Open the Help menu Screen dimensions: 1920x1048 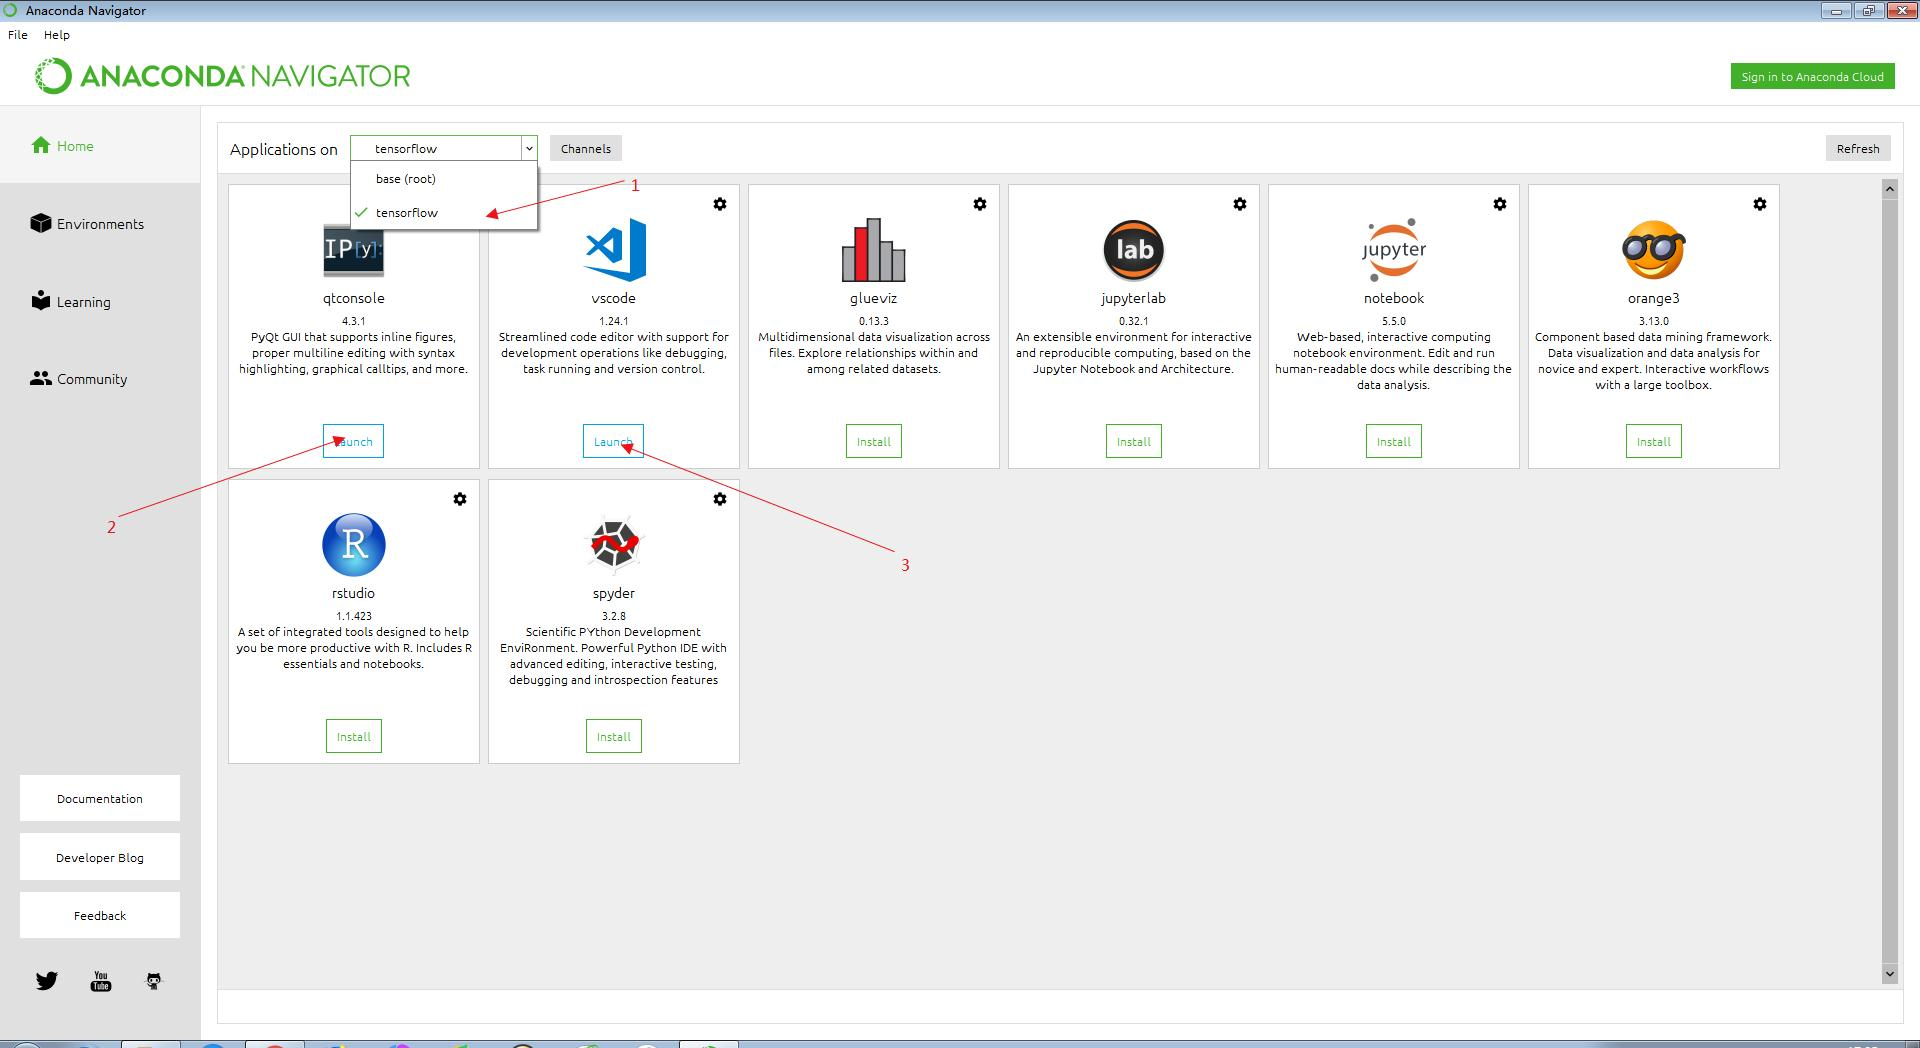coord(57,34)
